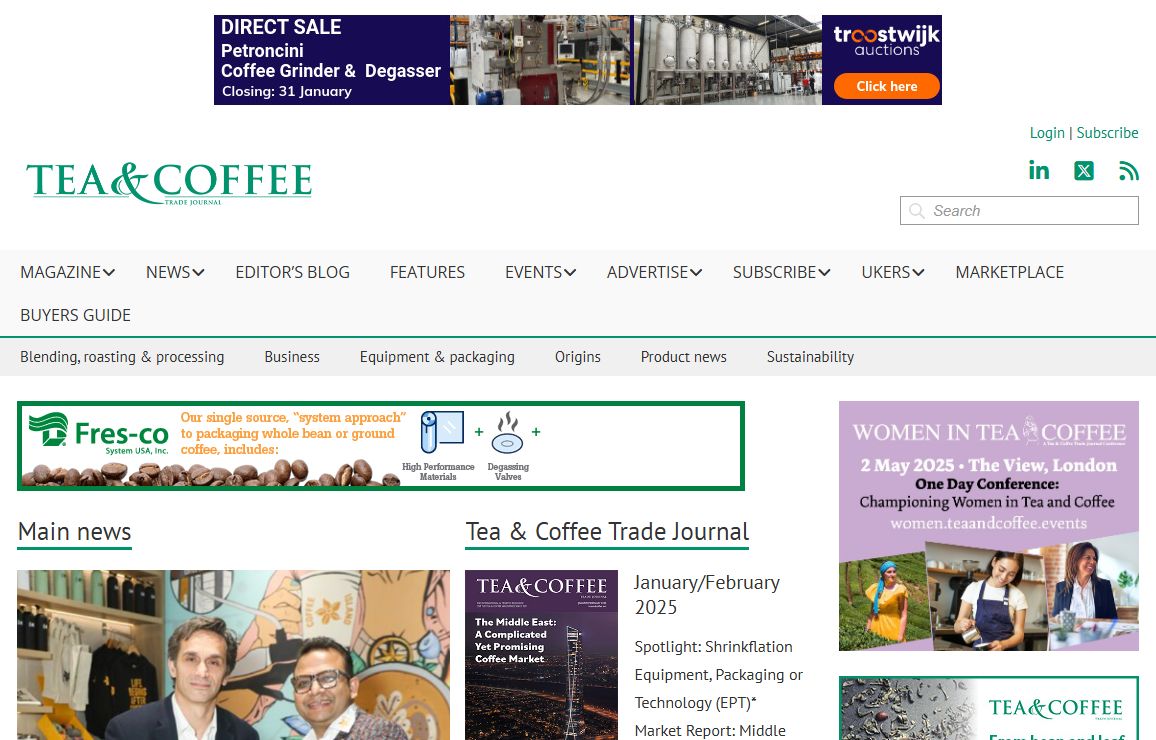Open the X (Twitter) social icon
This screenshot has width=1156, height=740.
point(1084,171)
